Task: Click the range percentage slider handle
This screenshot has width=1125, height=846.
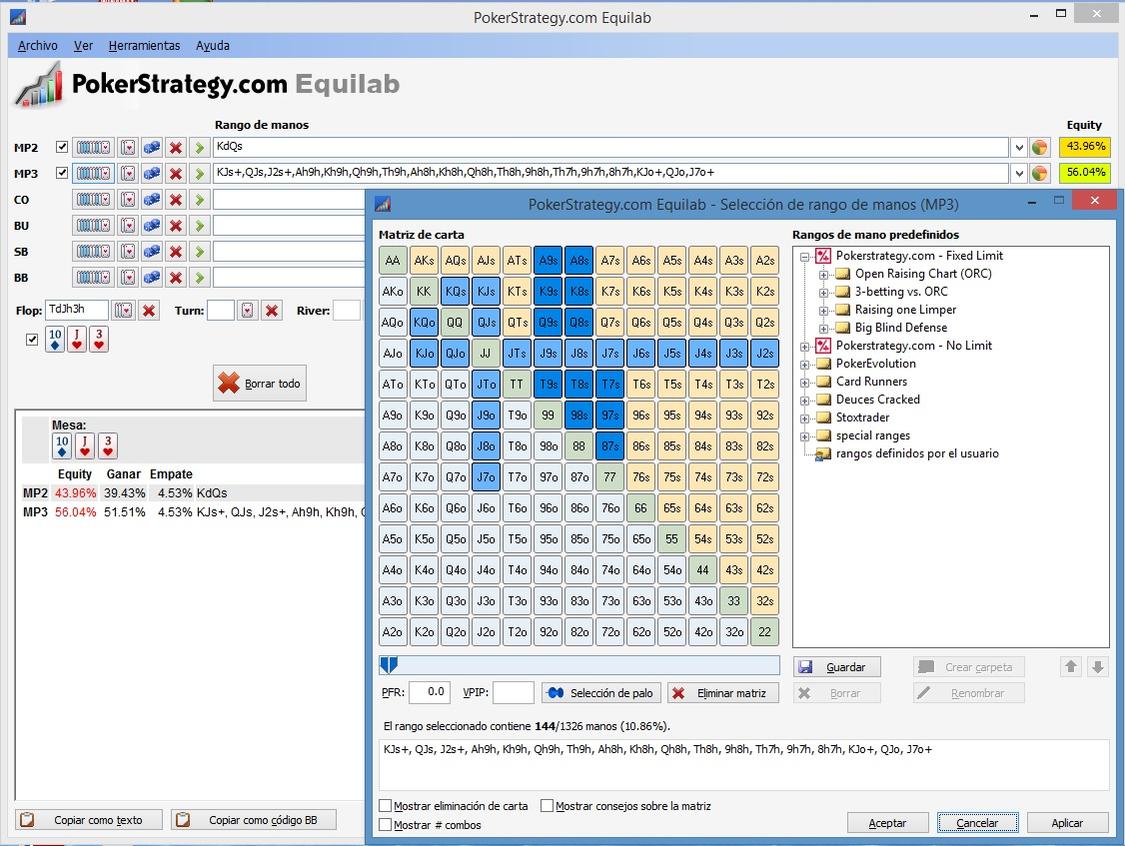Action: [x=388, y=665]
